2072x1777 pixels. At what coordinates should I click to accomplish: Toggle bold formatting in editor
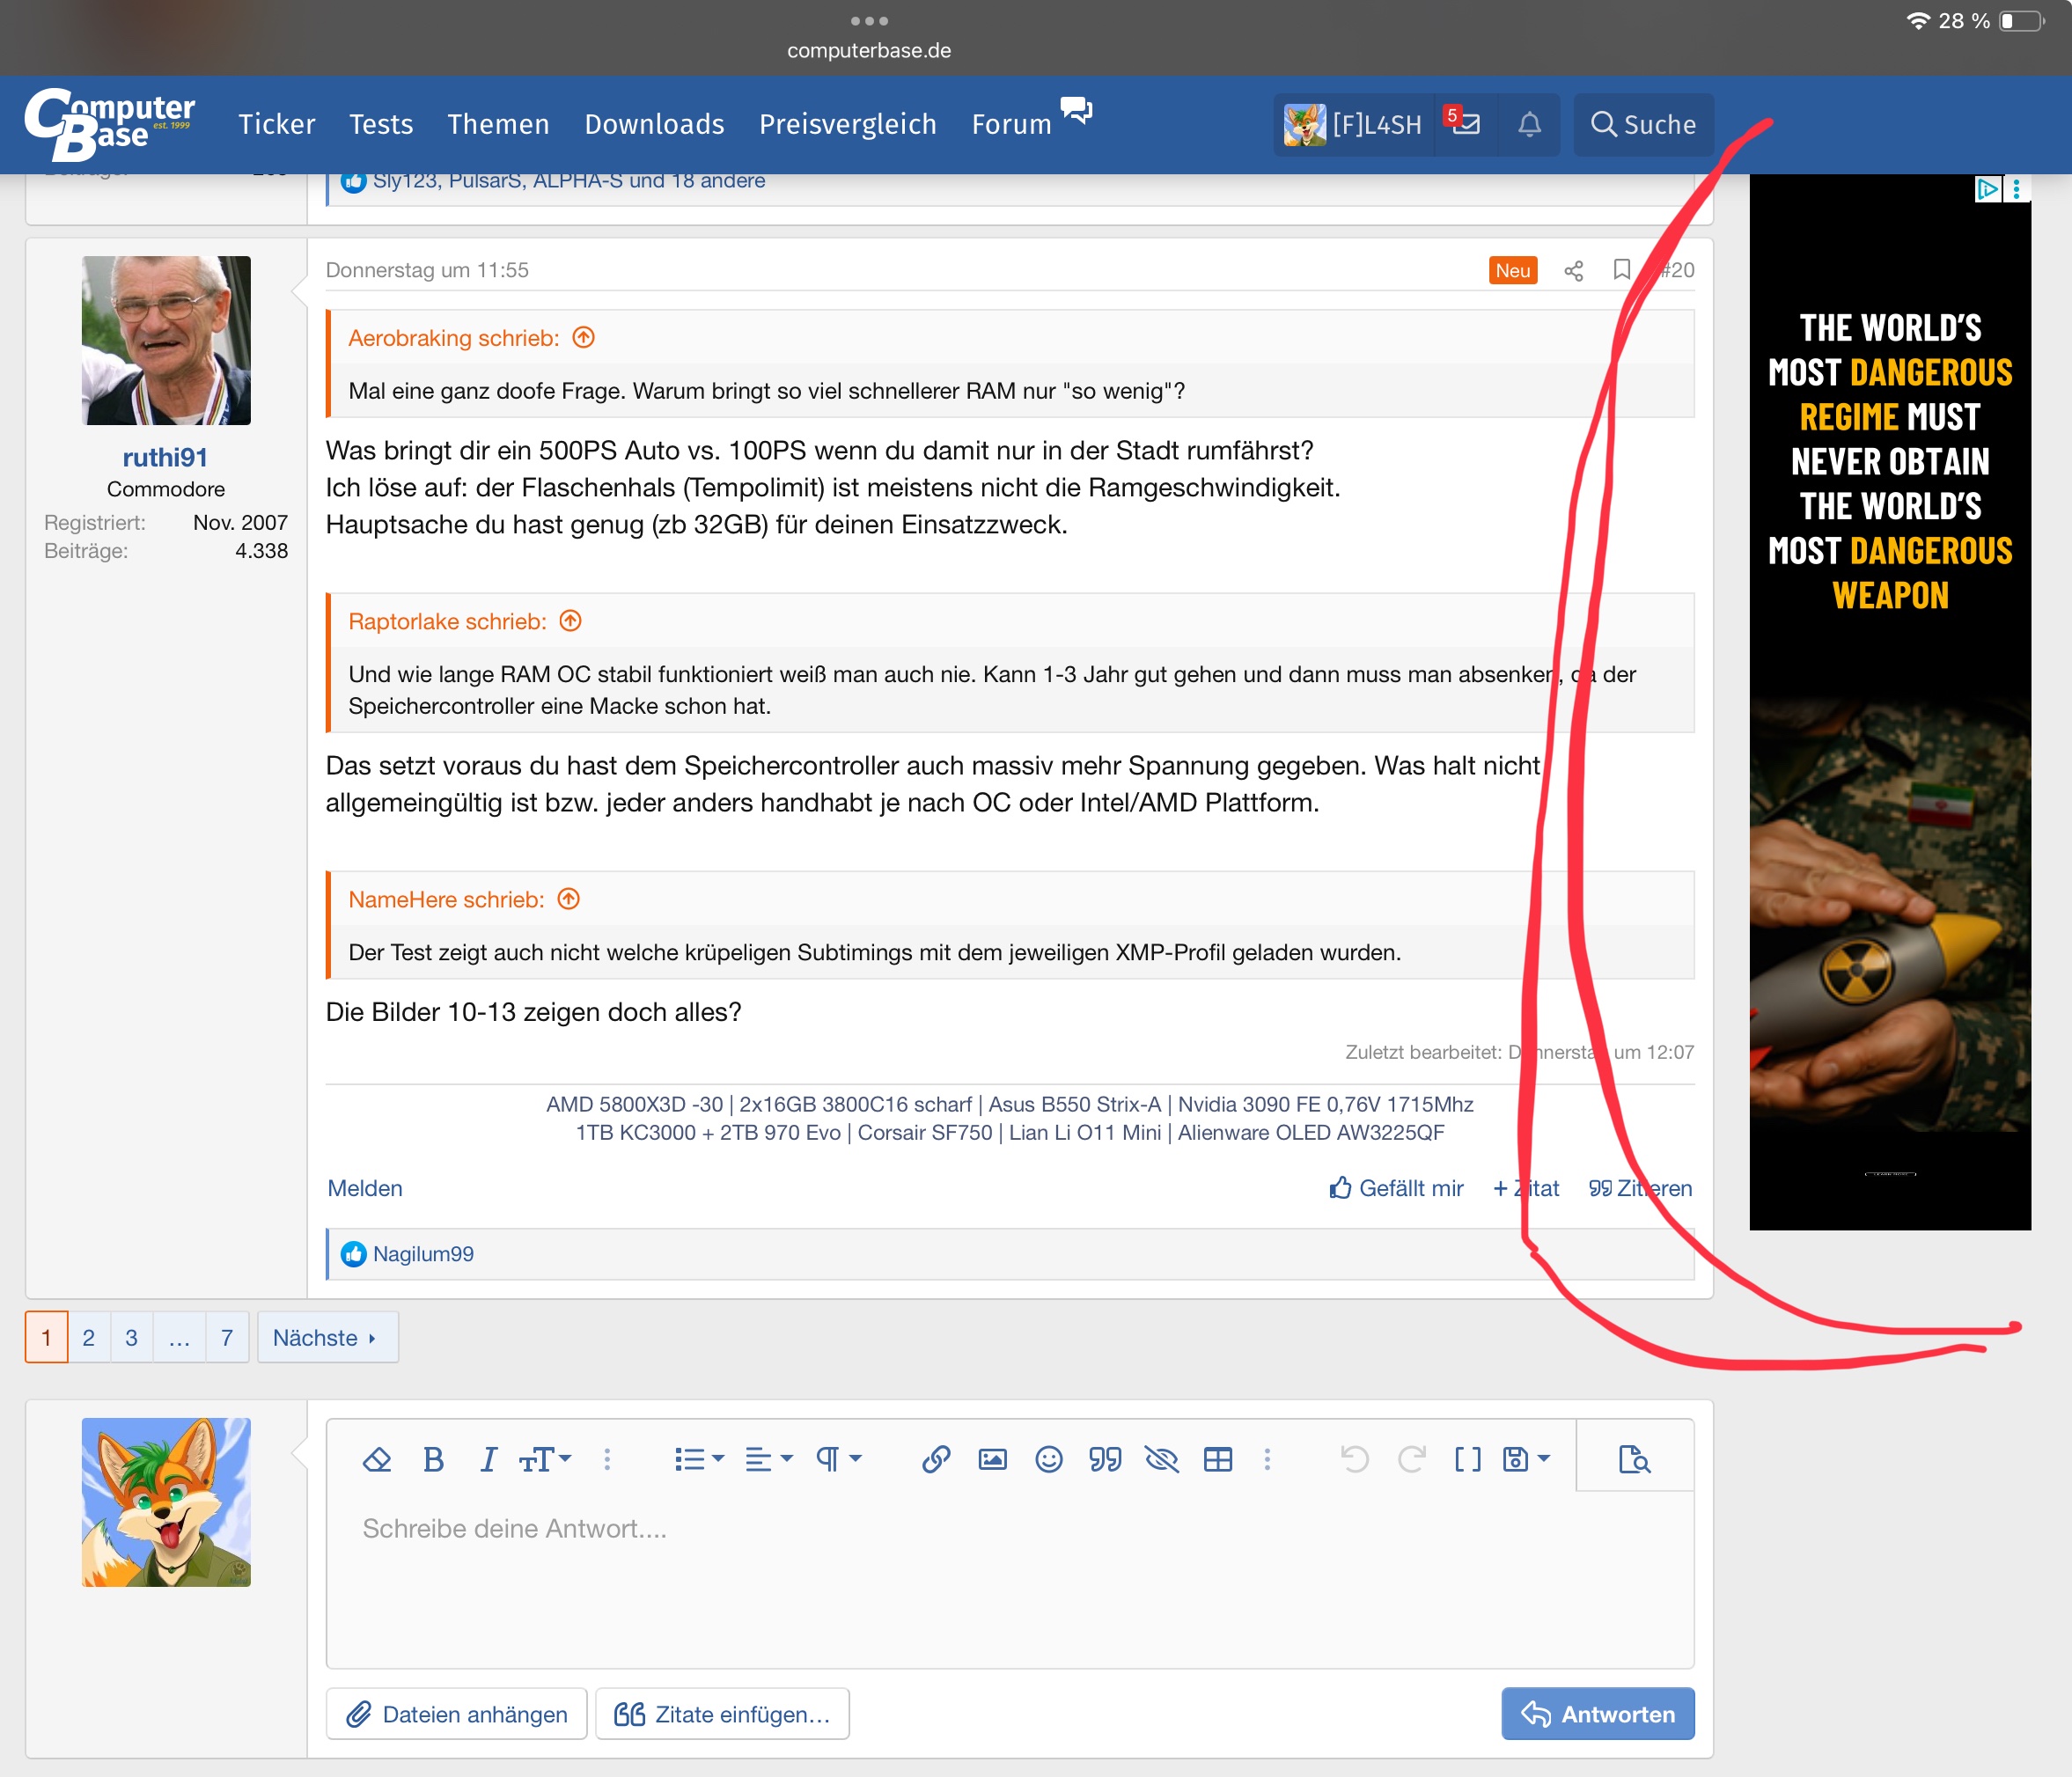pyautogui.click(x=433, y=1460)
